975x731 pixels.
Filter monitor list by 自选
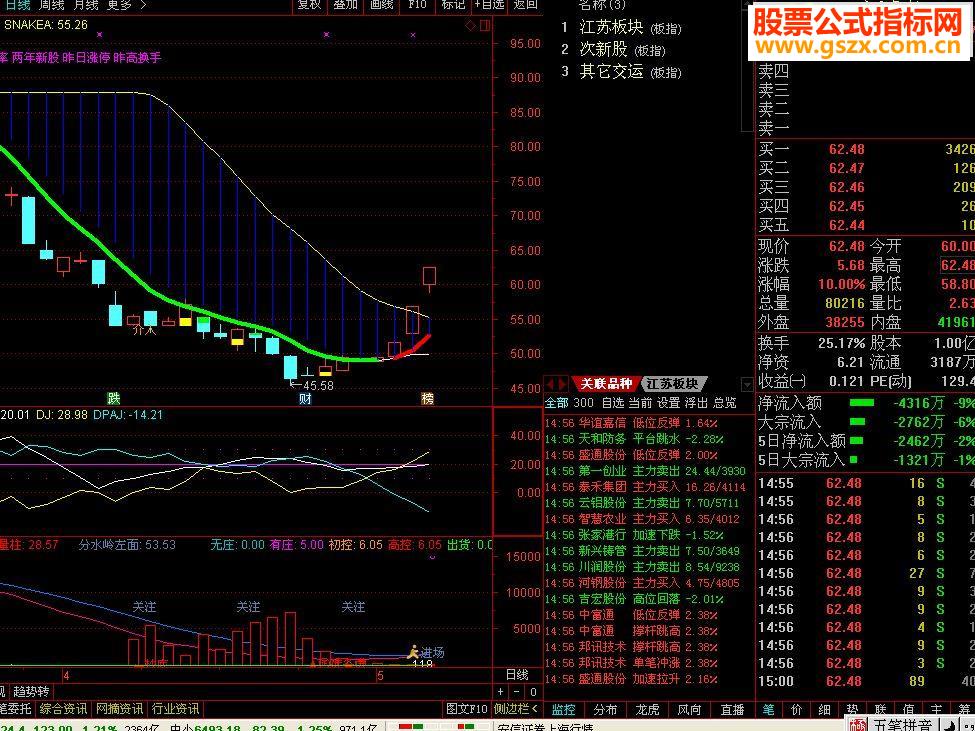(x=612, y=403)
